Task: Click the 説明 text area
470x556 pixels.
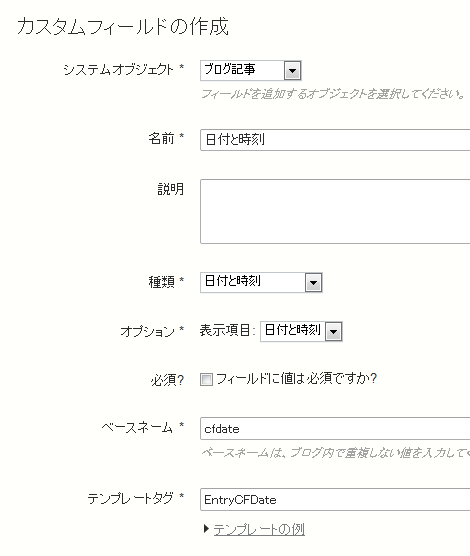Action: (x=335, y=211)
